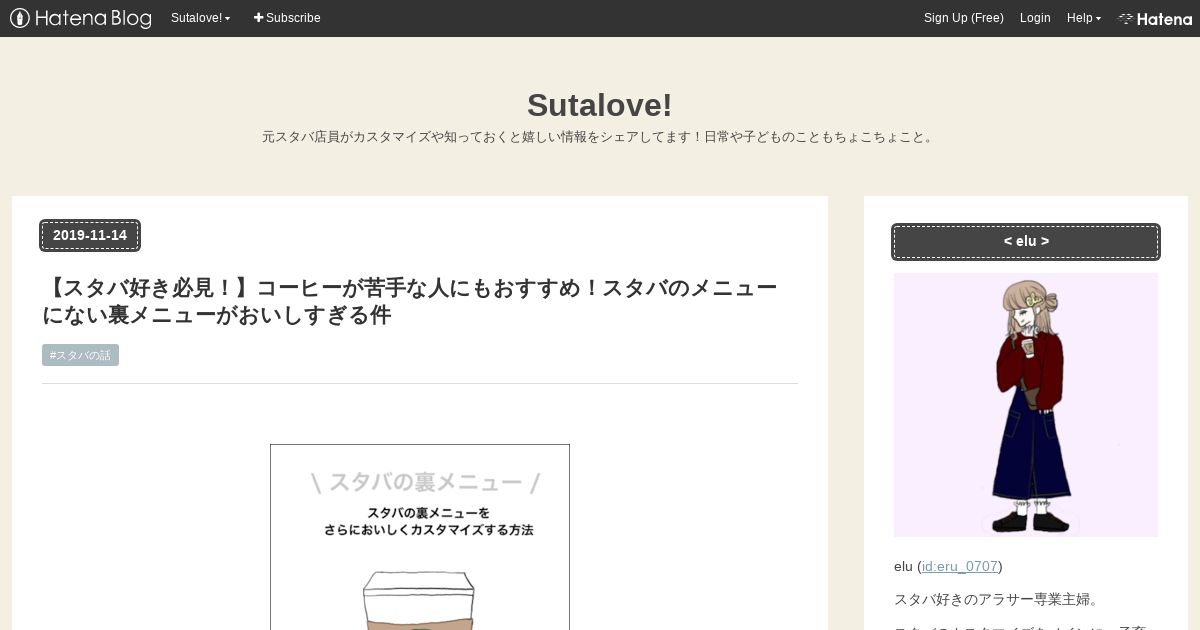1200x630 pixels.
Task: Click the スタバの裏メニュー article image
Action: click(x=420, y=537)
